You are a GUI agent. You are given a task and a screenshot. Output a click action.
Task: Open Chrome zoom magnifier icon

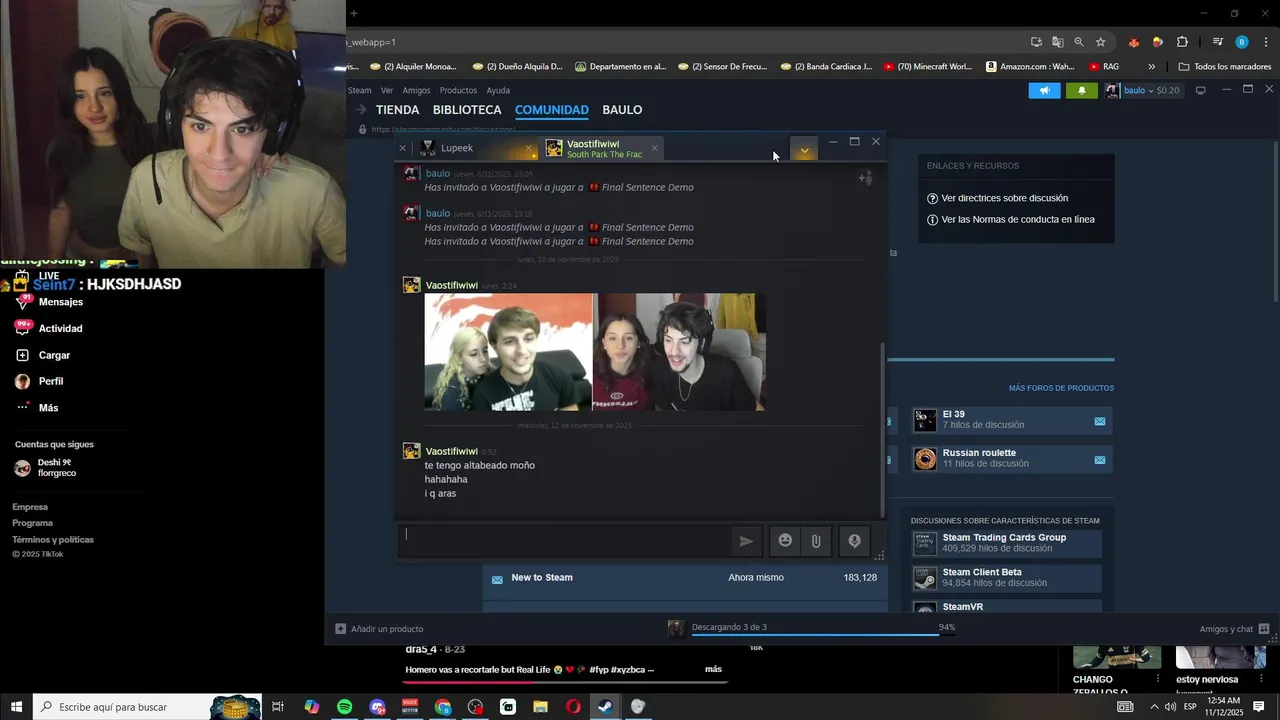pos(1079,42)
